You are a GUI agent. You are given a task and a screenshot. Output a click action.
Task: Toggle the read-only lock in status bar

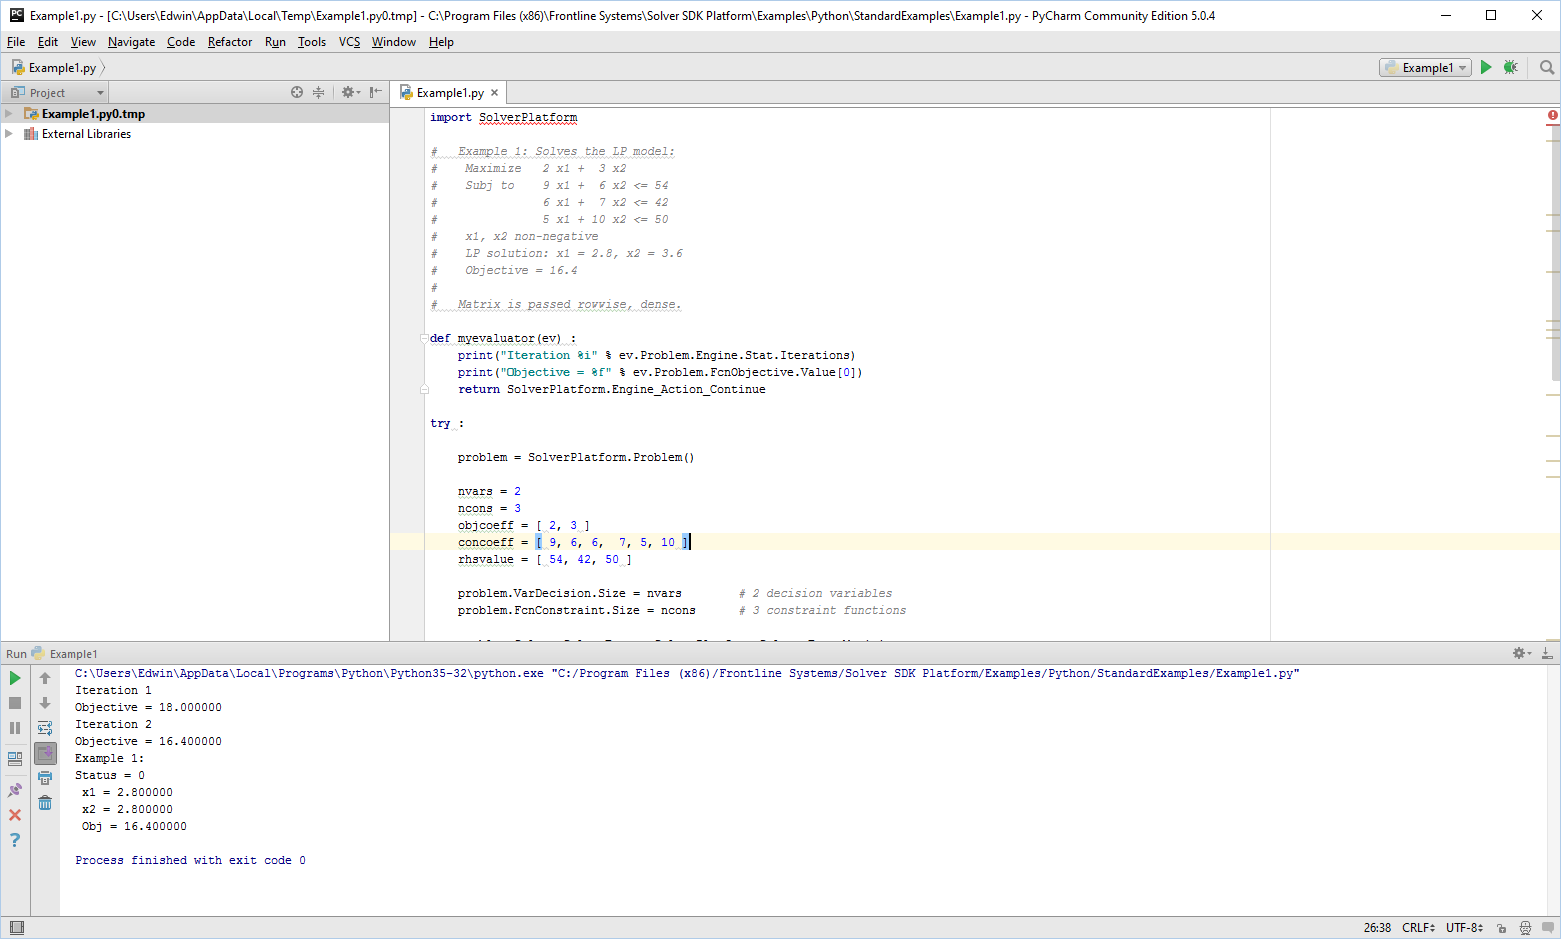pos(1501,928)
